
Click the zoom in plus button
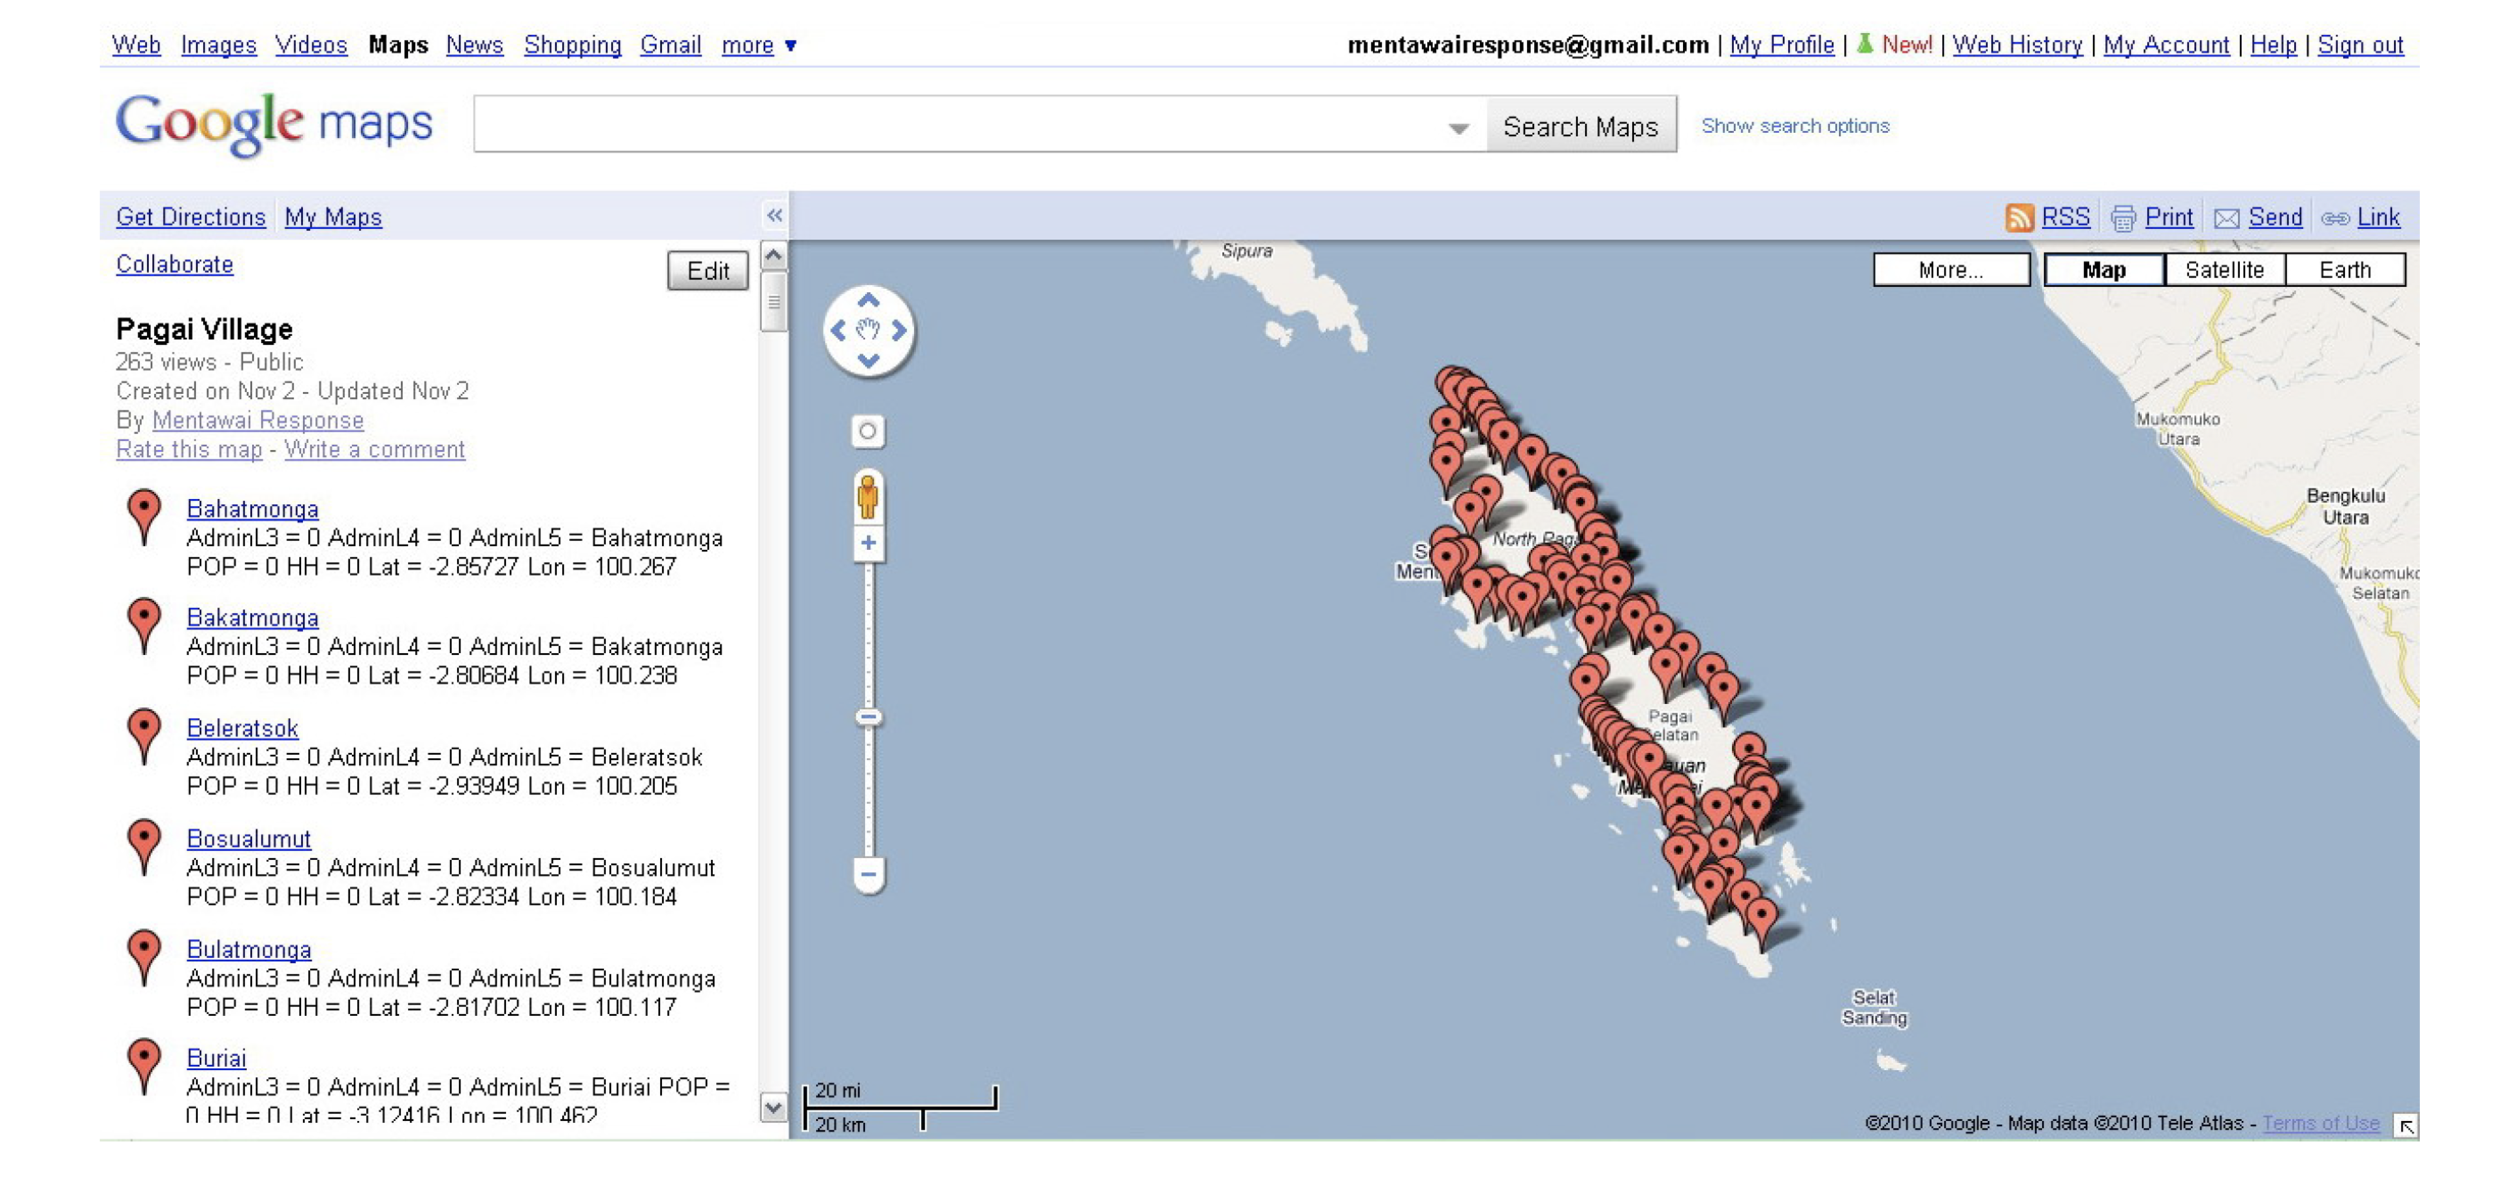pyautogui.click(x=868, y=544)
